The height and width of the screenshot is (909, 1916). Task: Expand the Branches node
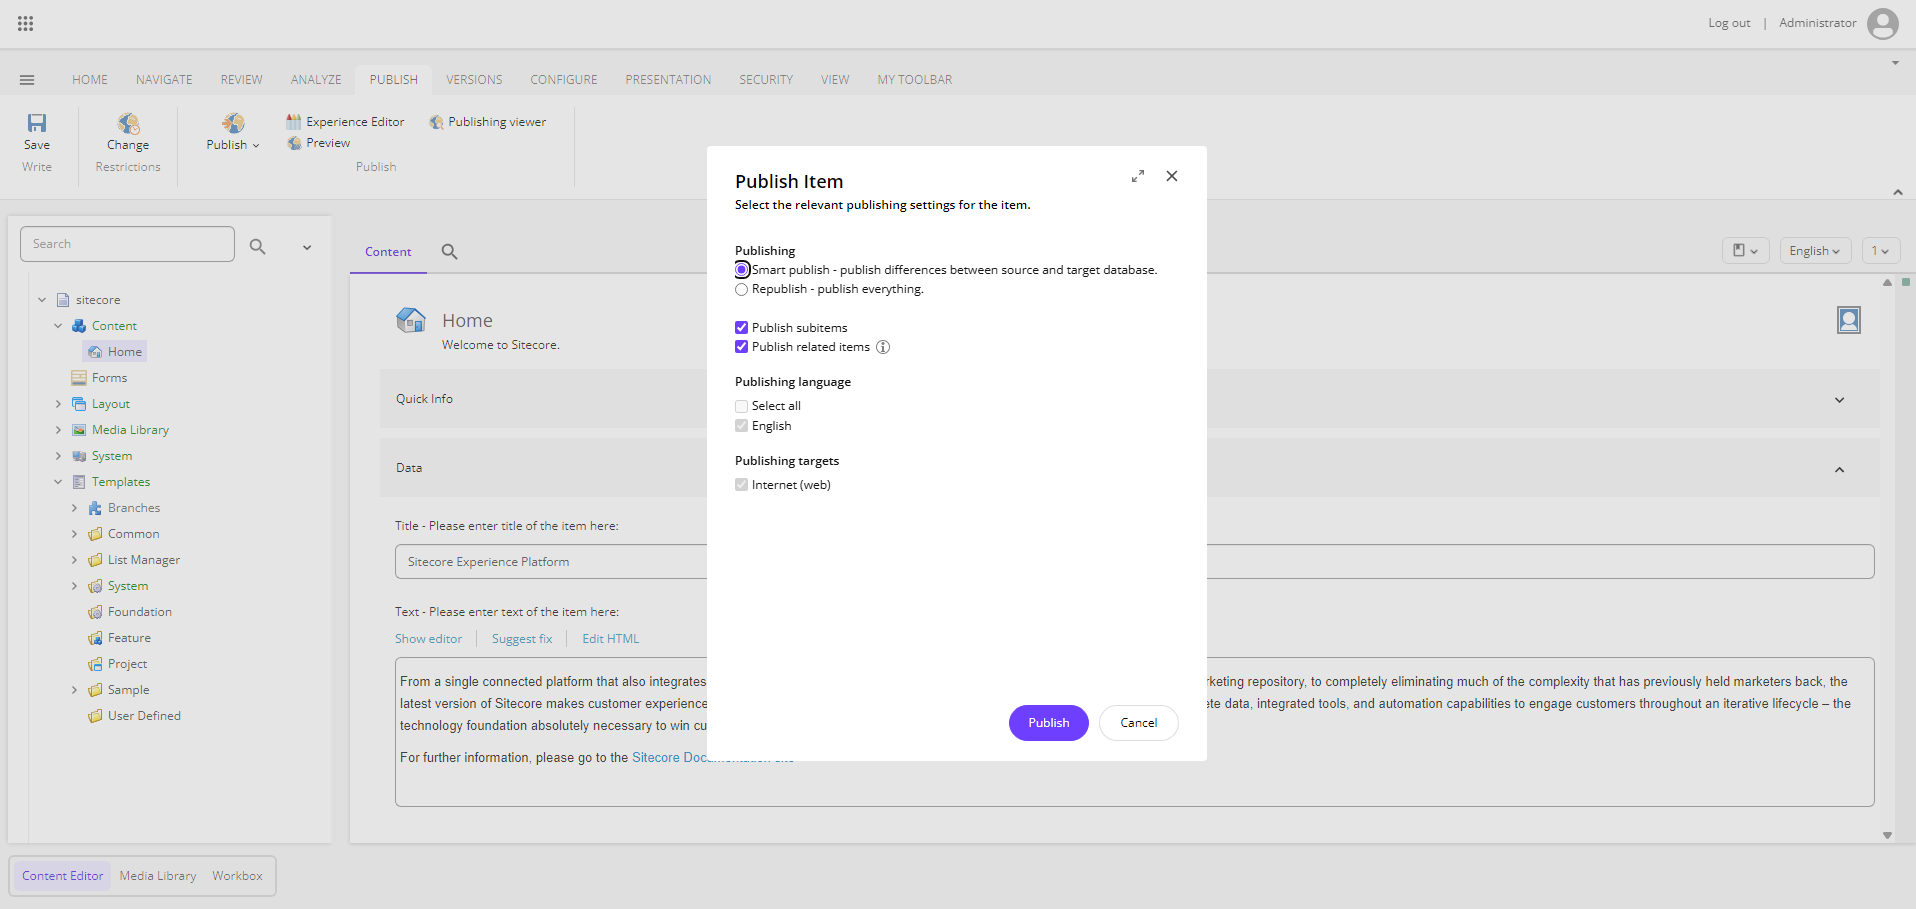click(x=74, y=508)
